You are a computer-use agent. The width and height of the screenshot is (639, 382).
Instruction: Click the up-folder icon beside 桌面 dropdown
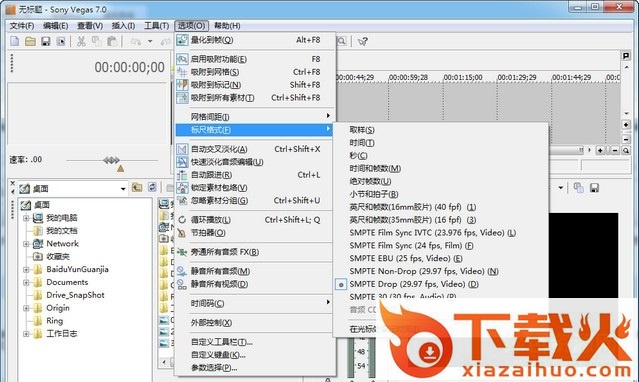[137, 188]
